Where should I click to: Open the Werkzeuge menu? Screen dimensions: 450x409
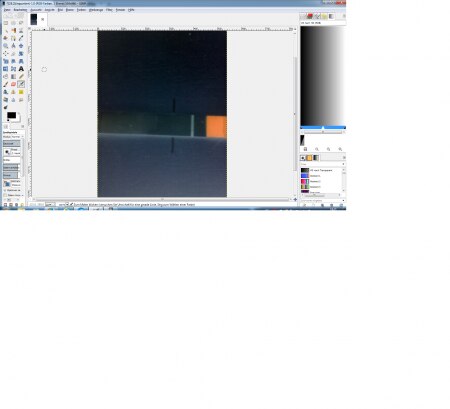[96, 10]
